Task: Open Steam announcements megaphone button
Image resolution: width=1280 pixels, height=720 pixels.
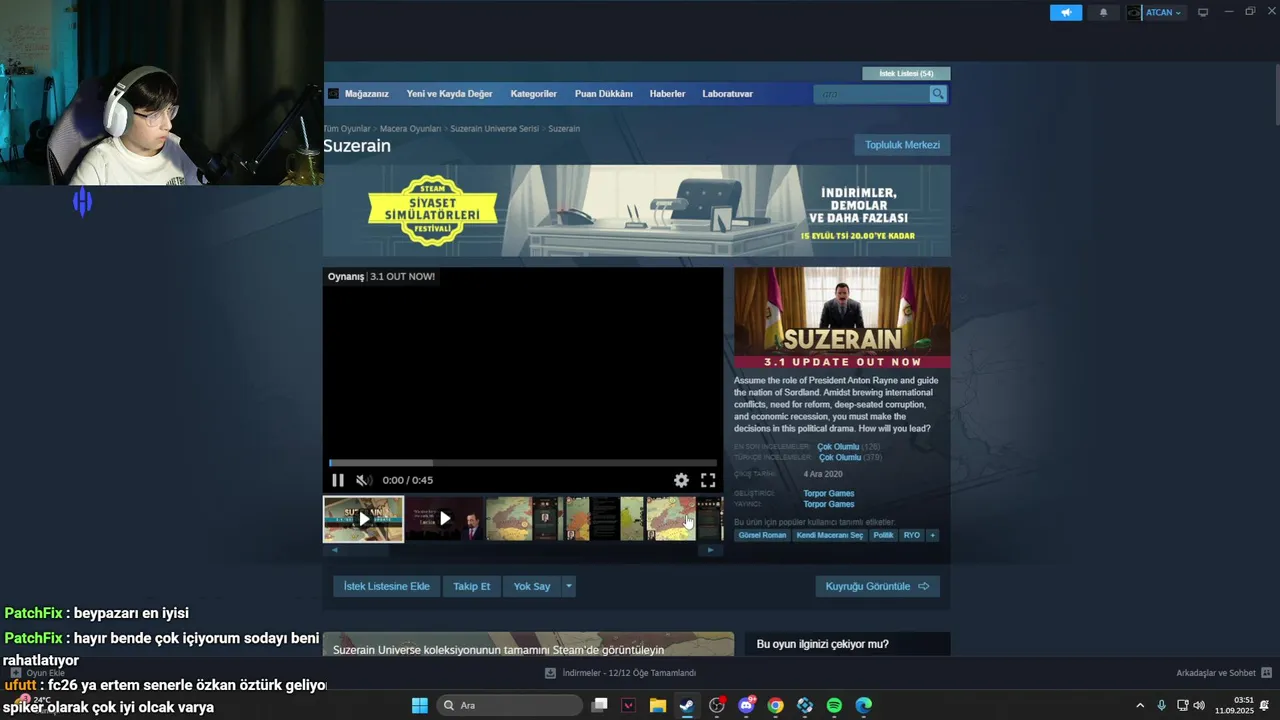Action: pyautogui.click(x=1066, y=13)
